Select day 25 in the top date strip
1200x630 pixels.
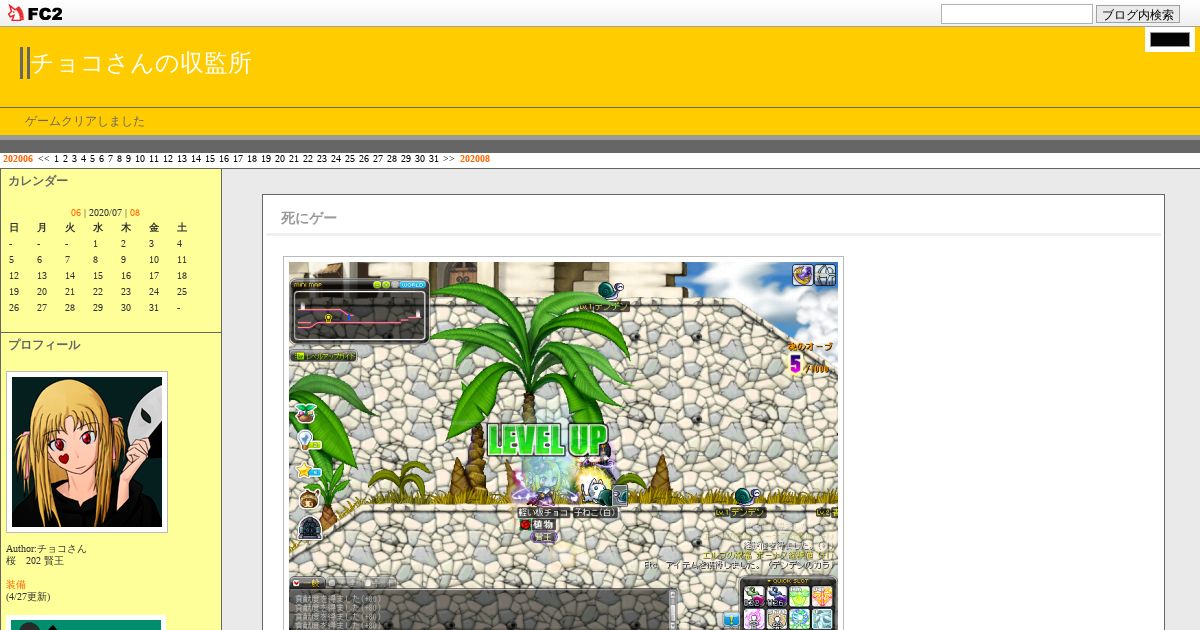(x=350, y=159)
